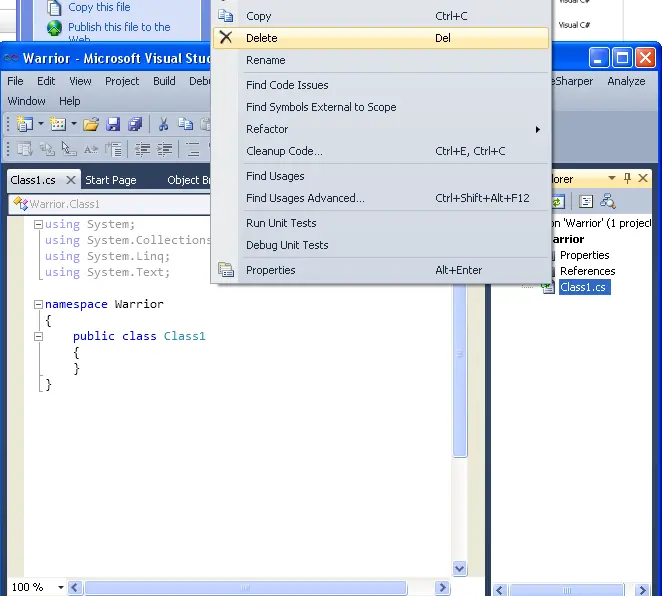Click the Cut scissors icon
The image size is (662, 596).
click(163, 124)
